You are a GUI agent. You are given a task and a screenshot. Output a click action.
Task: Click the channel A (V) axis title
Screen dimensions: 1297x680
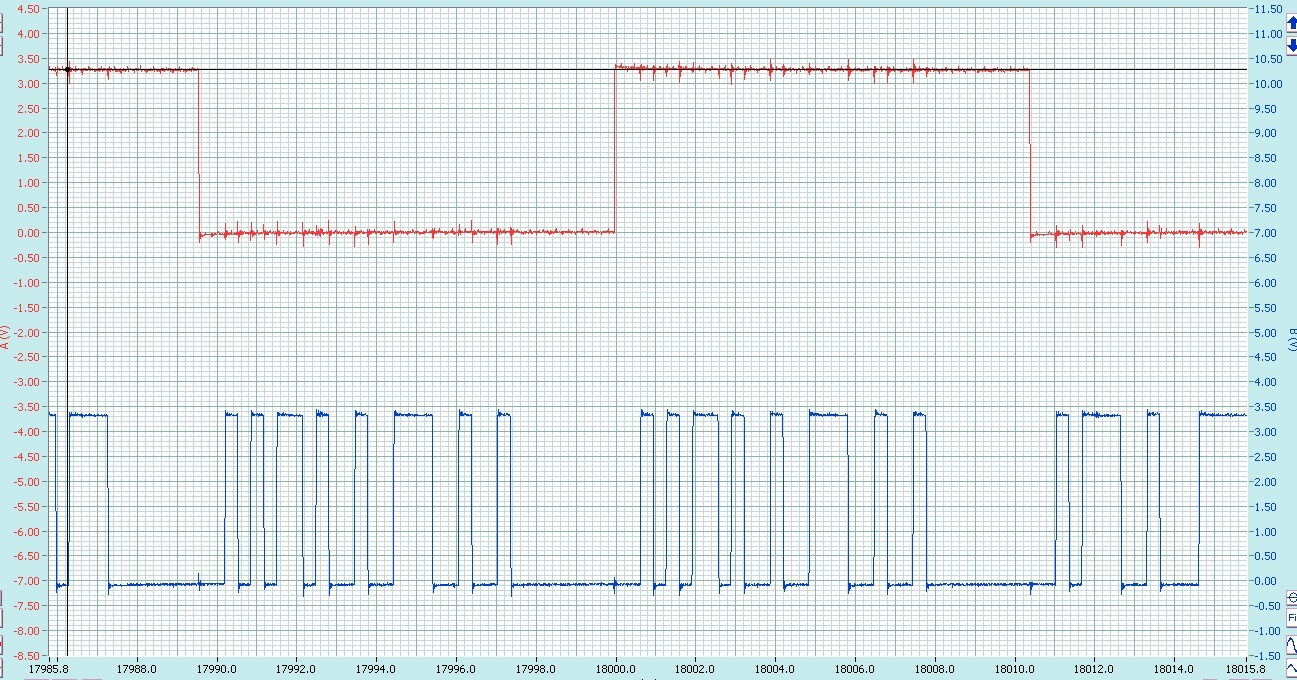[5, 339]
